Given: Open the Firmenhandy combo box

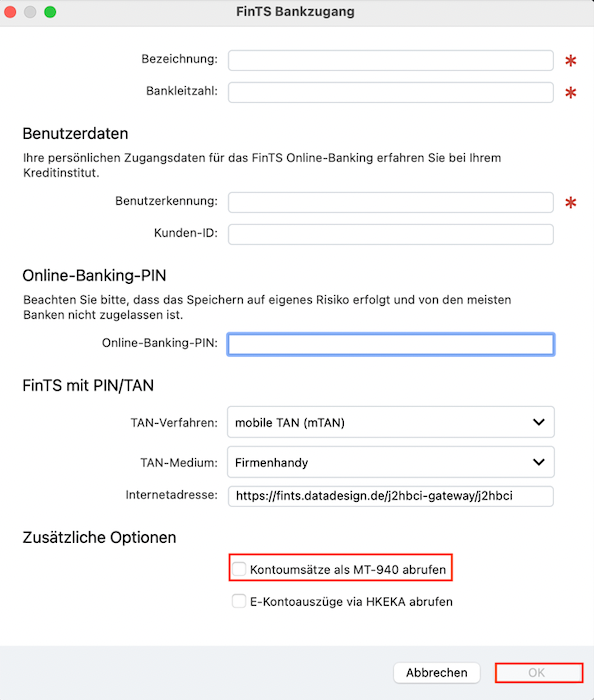Looking at the screenshot, I should pos(391,462).
